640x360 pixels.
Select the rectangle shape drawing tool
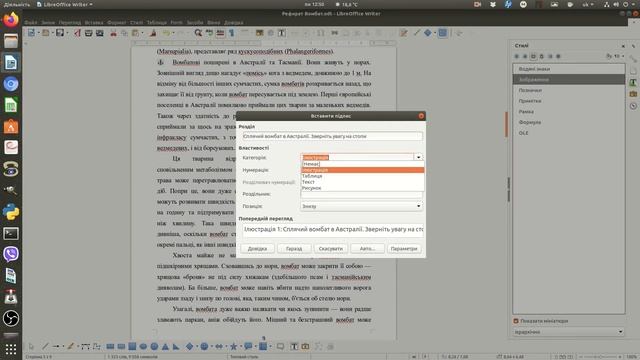110,347
